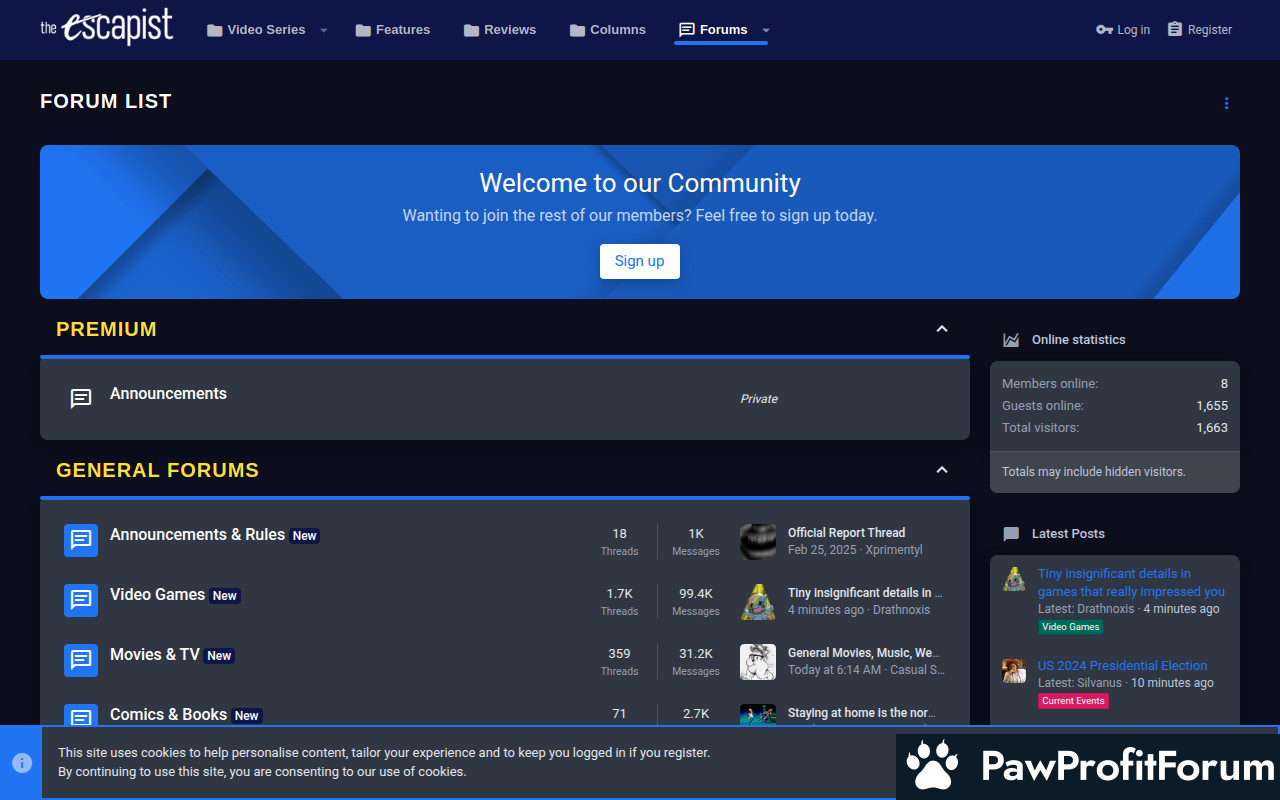Collapse the Premium category
The height and width of the screenshot is (800, 1280).
click(x=941, y=329)
